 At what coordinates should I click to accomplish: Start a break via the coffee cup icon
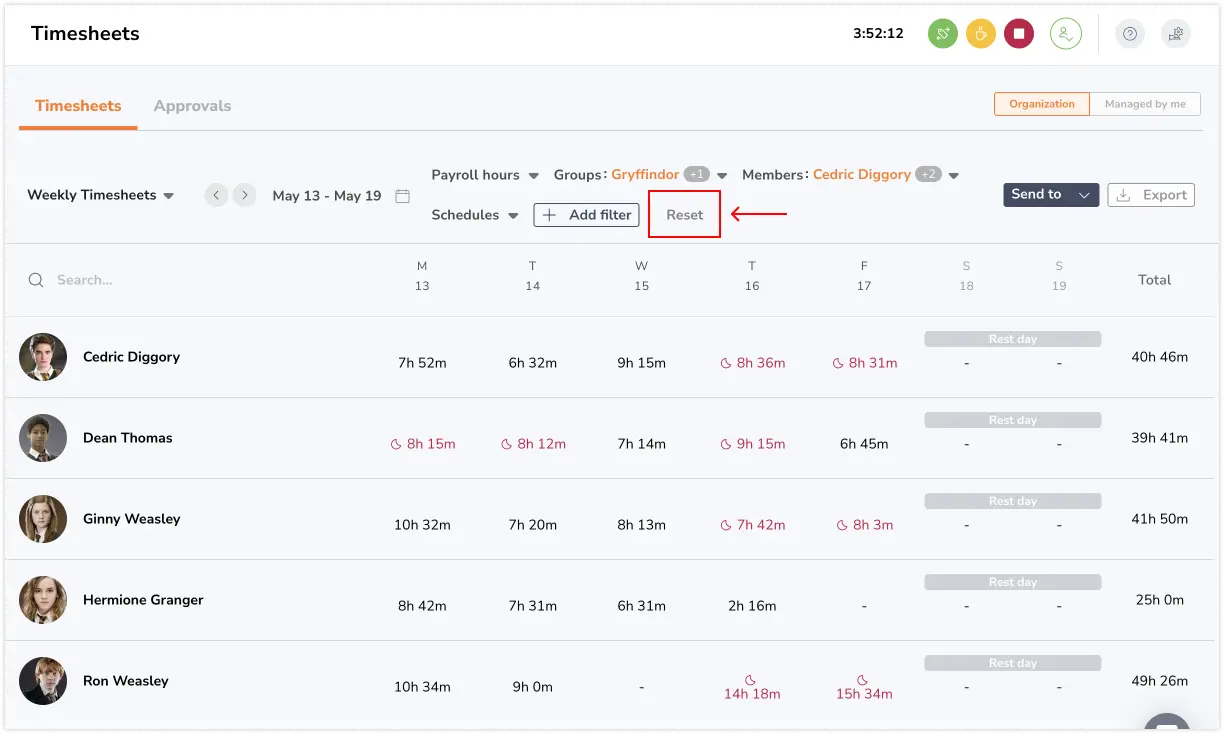980,33
